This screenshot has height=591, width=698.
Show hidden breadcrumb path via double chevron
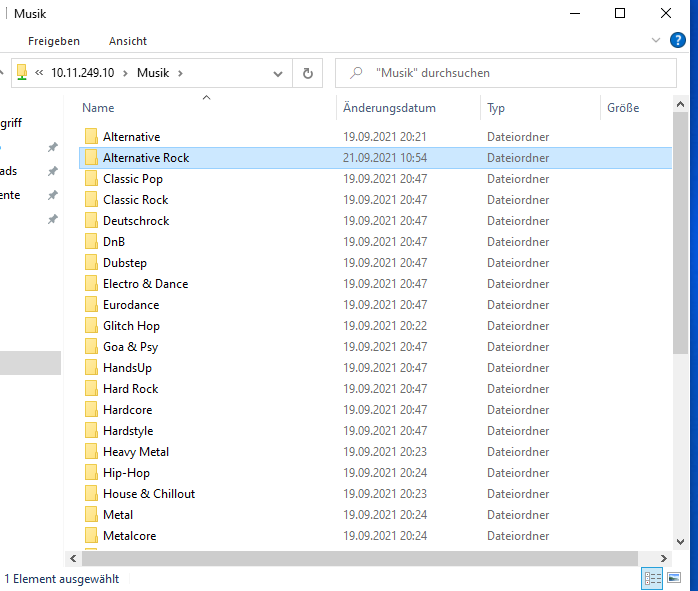tap(39, 73)
